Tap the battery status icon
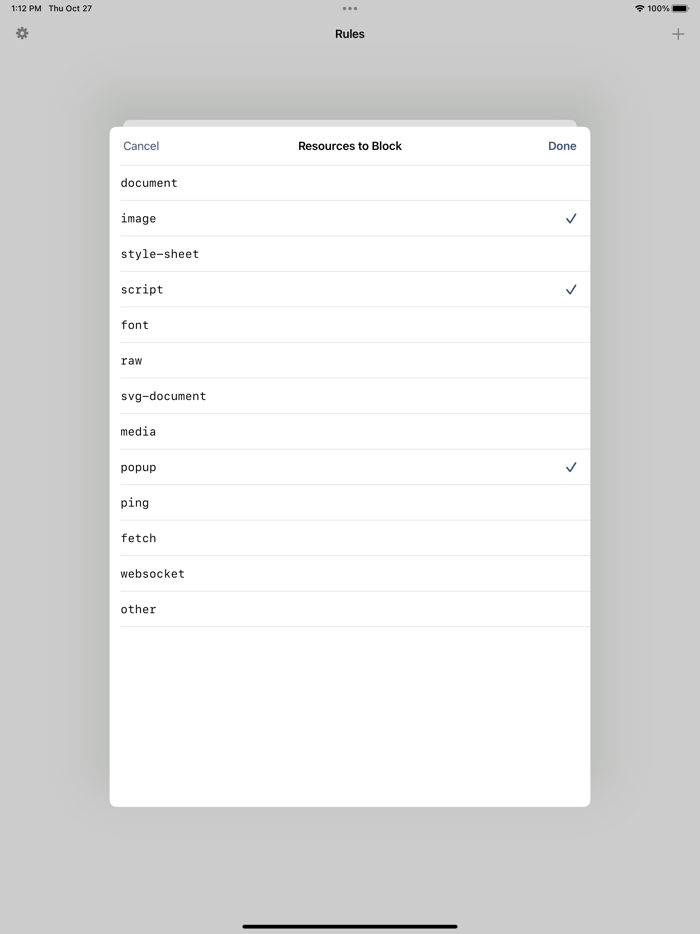 click(680, 8)
